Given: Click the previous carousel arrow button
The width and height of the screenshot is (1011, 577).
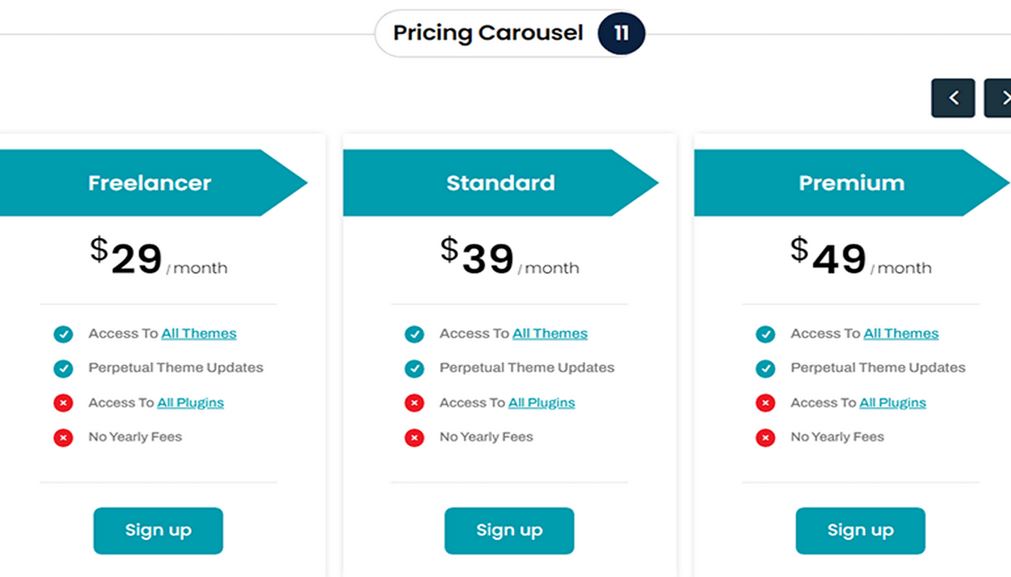Looking at the screenshot, I should [x=953, y=98].
